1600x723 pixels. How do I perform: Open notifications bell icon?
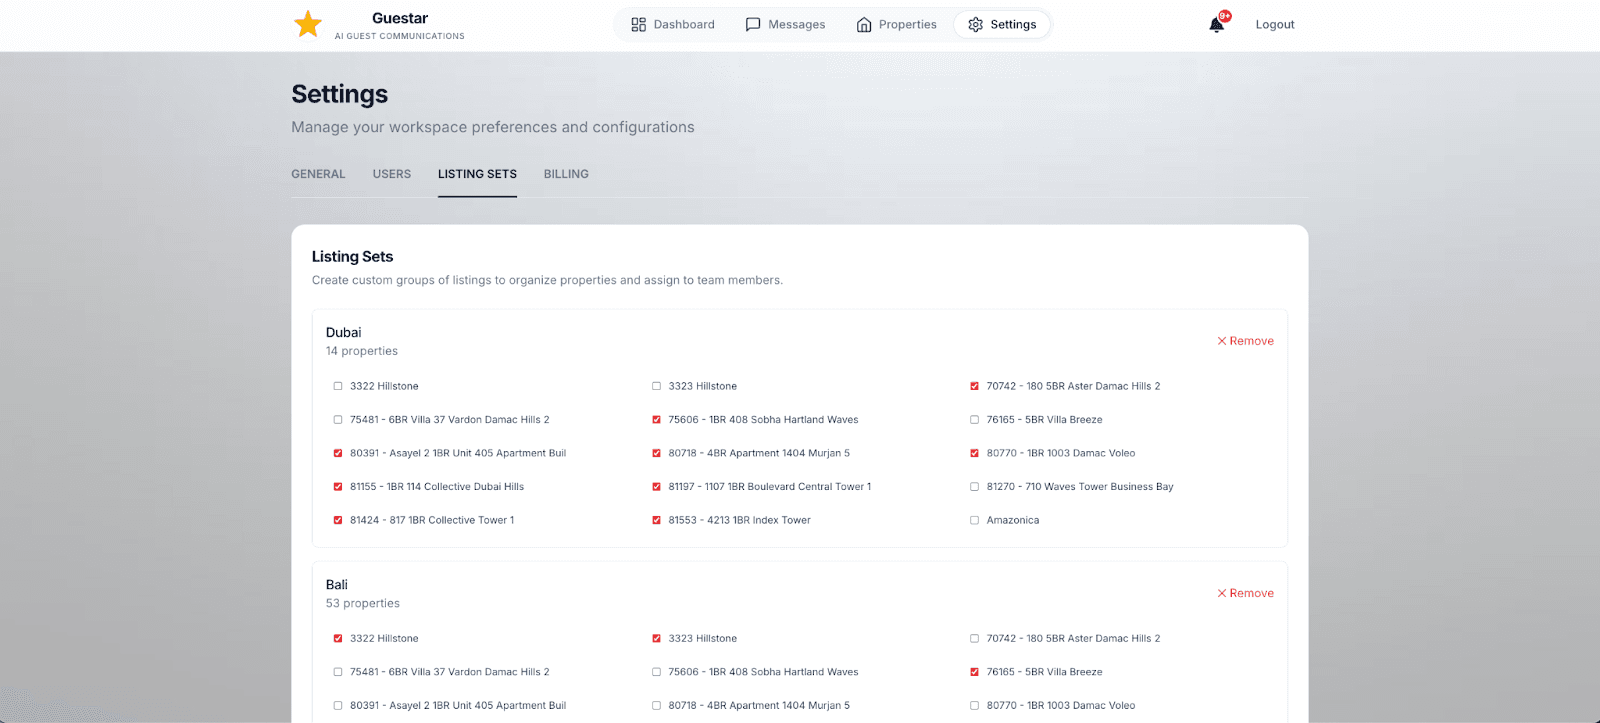[x=1217, y=24]
